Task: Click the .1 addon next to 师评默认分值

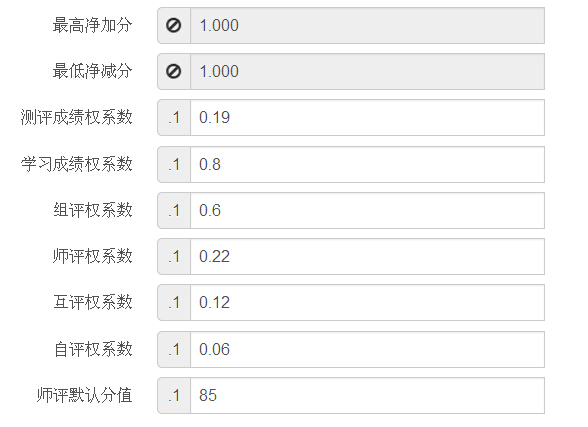Action: (x=174, y=396)
